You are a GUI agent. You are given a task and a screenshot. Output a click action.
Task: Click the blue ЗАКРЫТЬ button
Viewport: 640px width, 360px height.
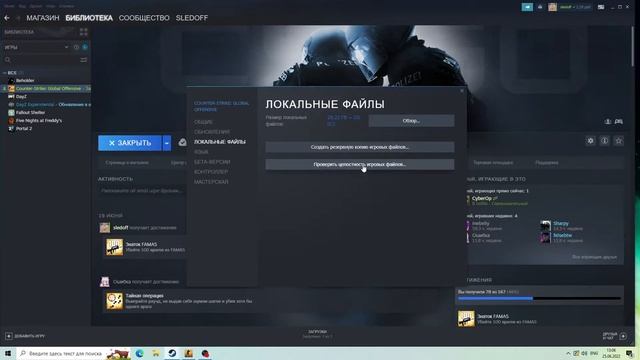coord(130,143)
